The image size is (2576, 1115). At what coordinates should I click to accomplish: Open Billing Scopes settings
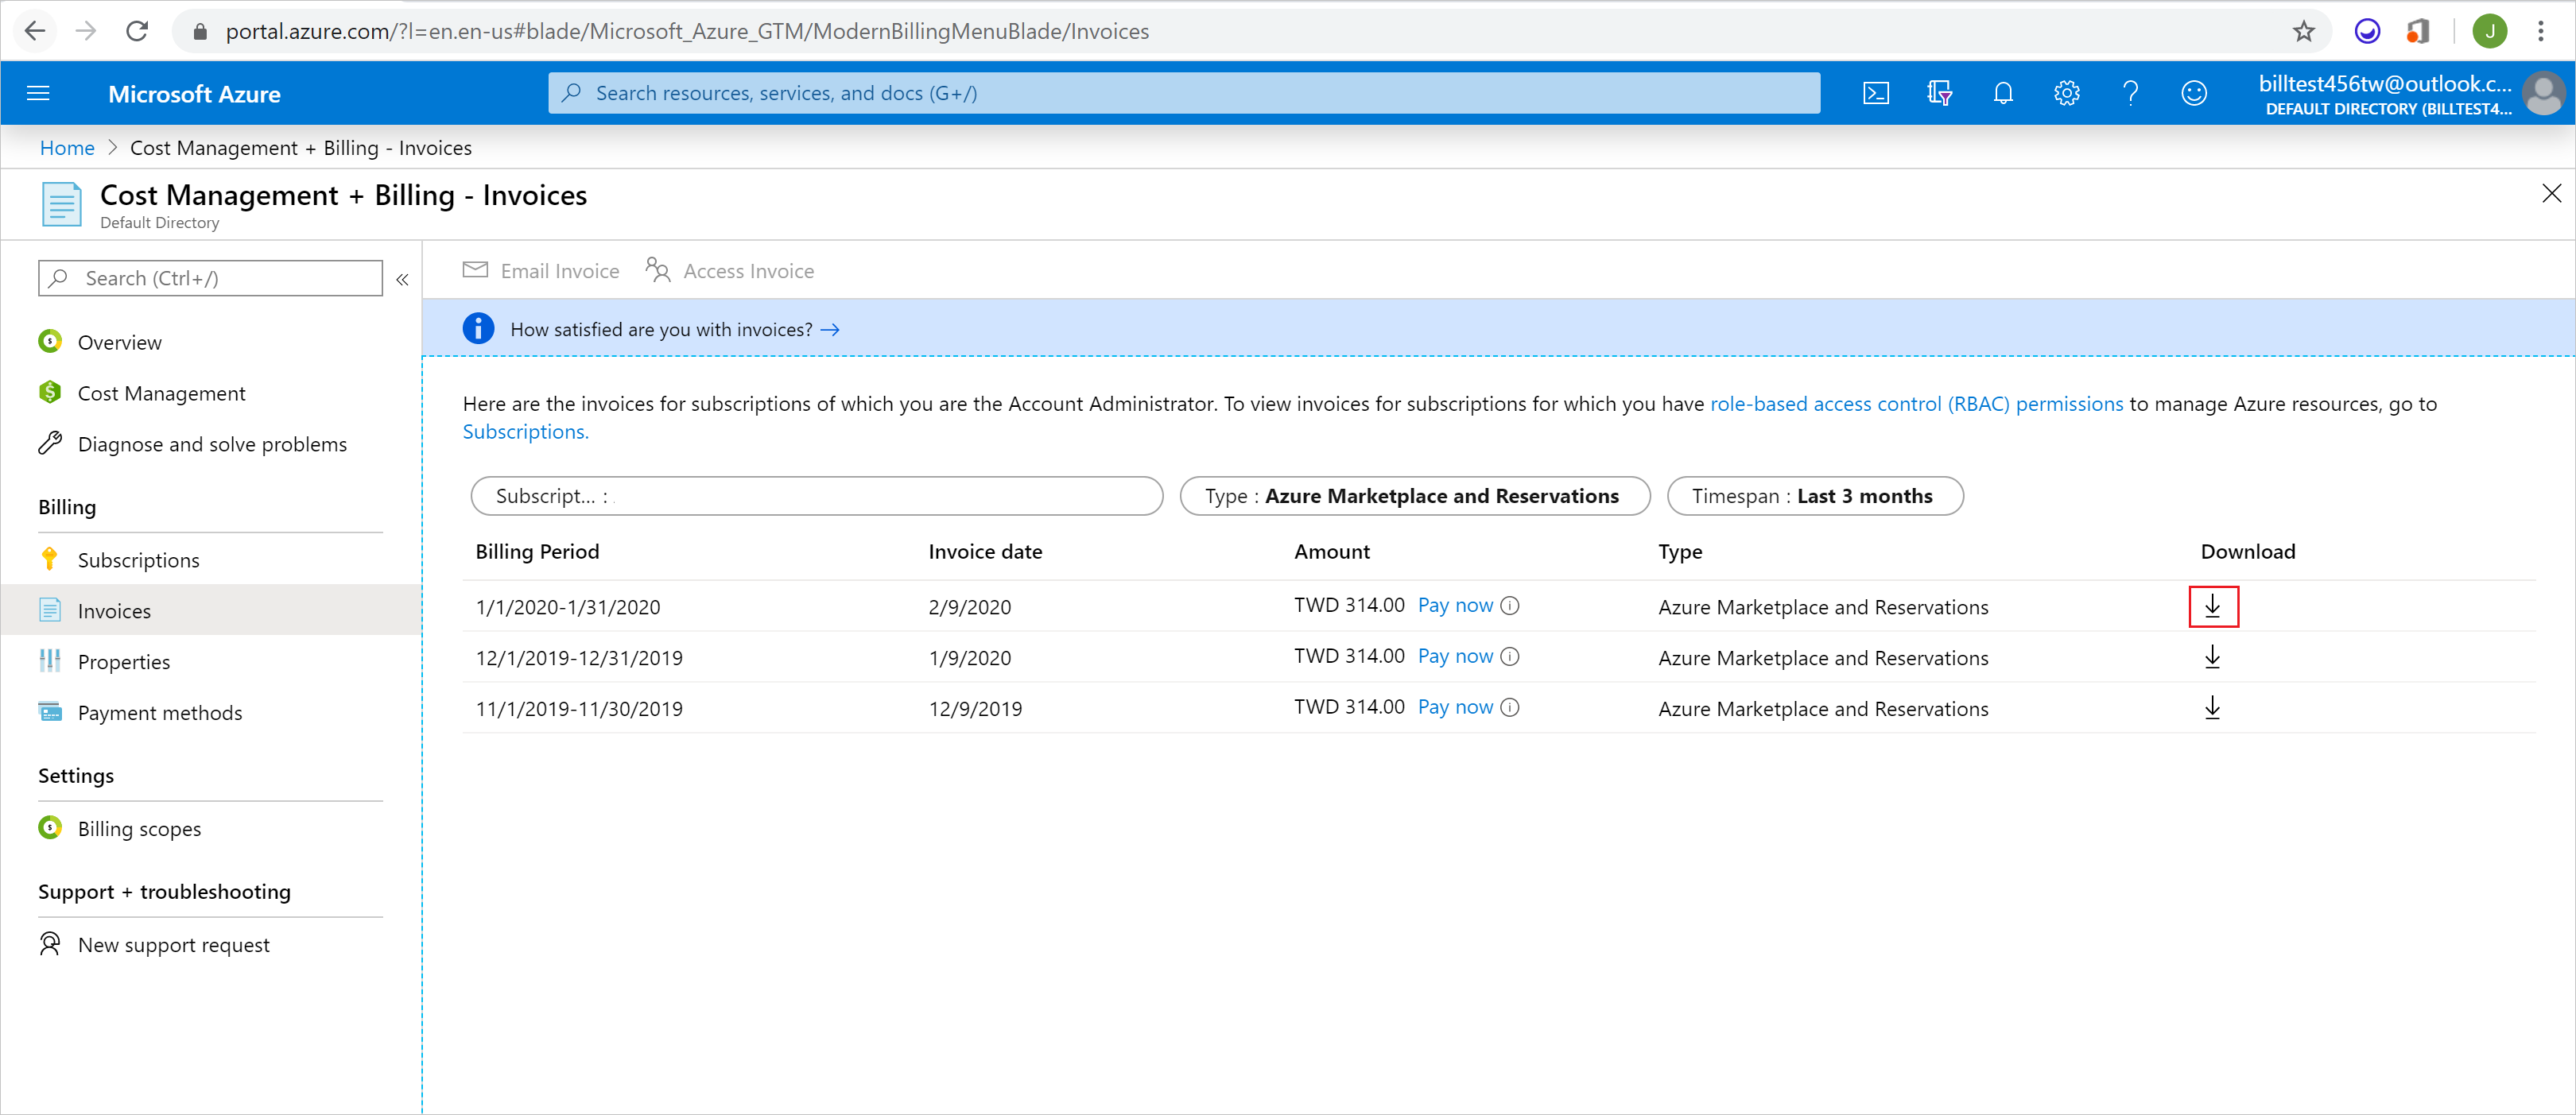(140, 827)
